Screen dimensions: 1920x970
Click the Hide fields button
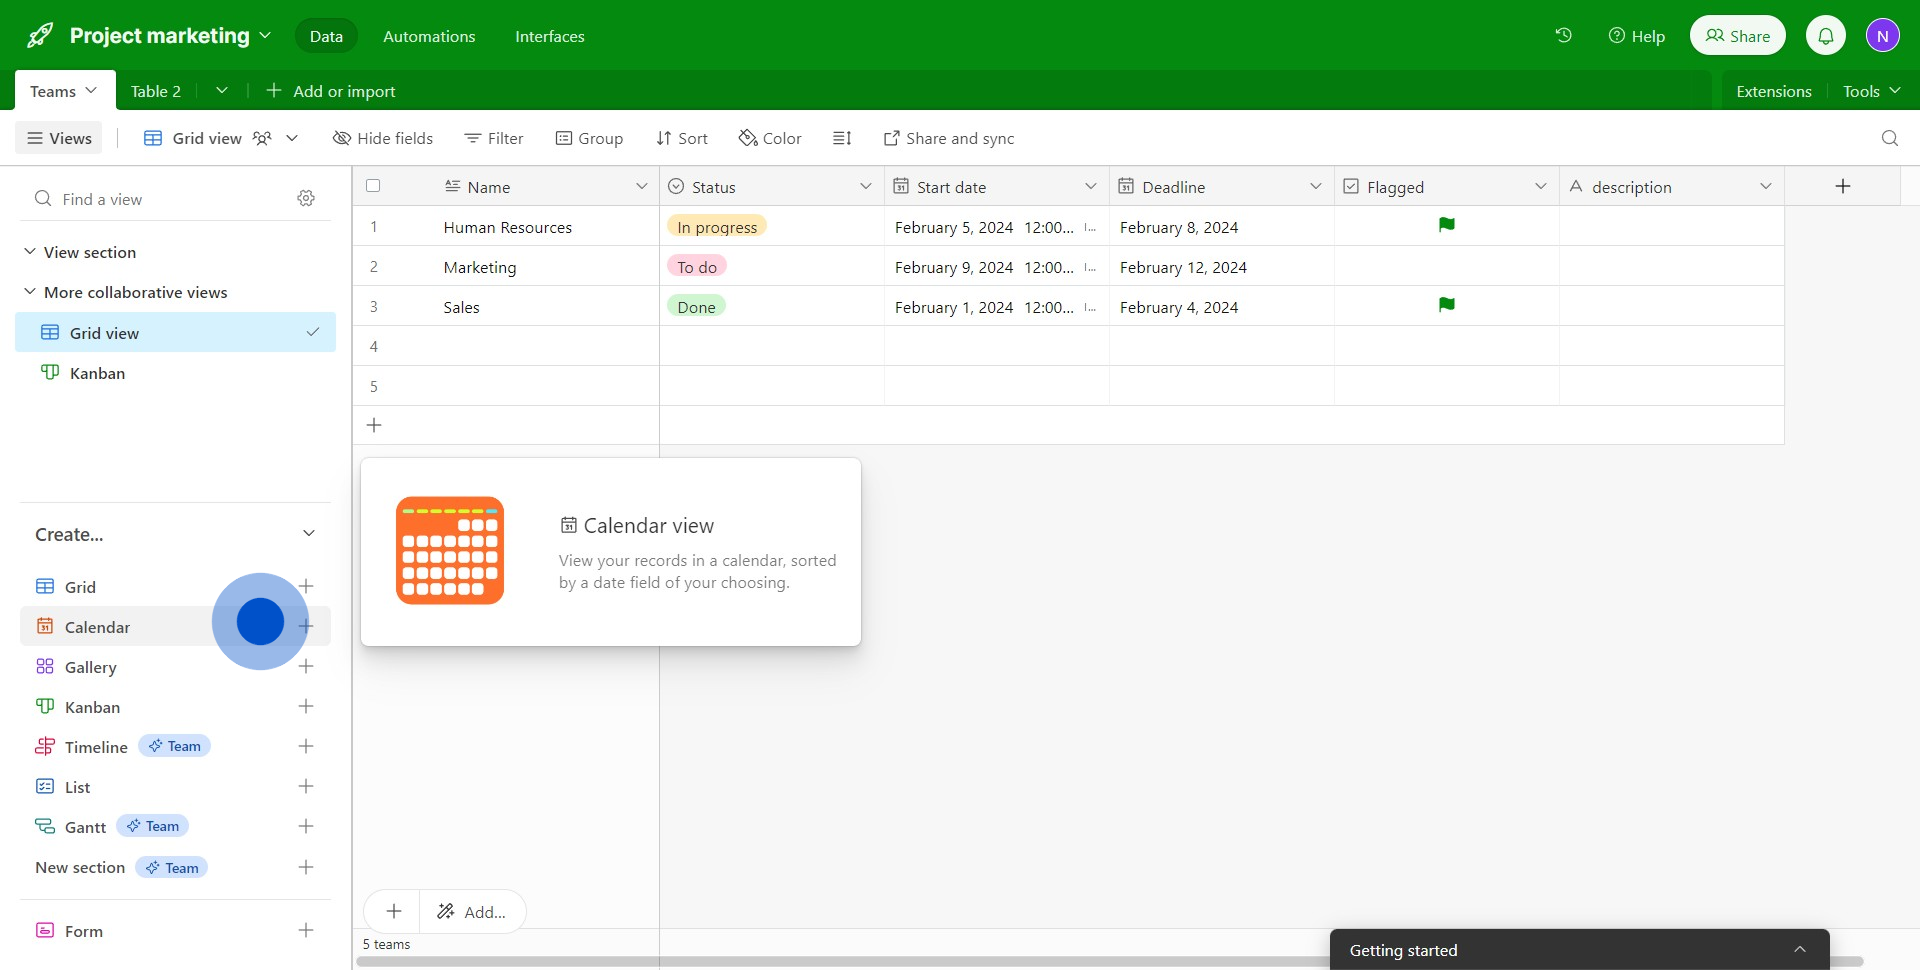(383, 138)
